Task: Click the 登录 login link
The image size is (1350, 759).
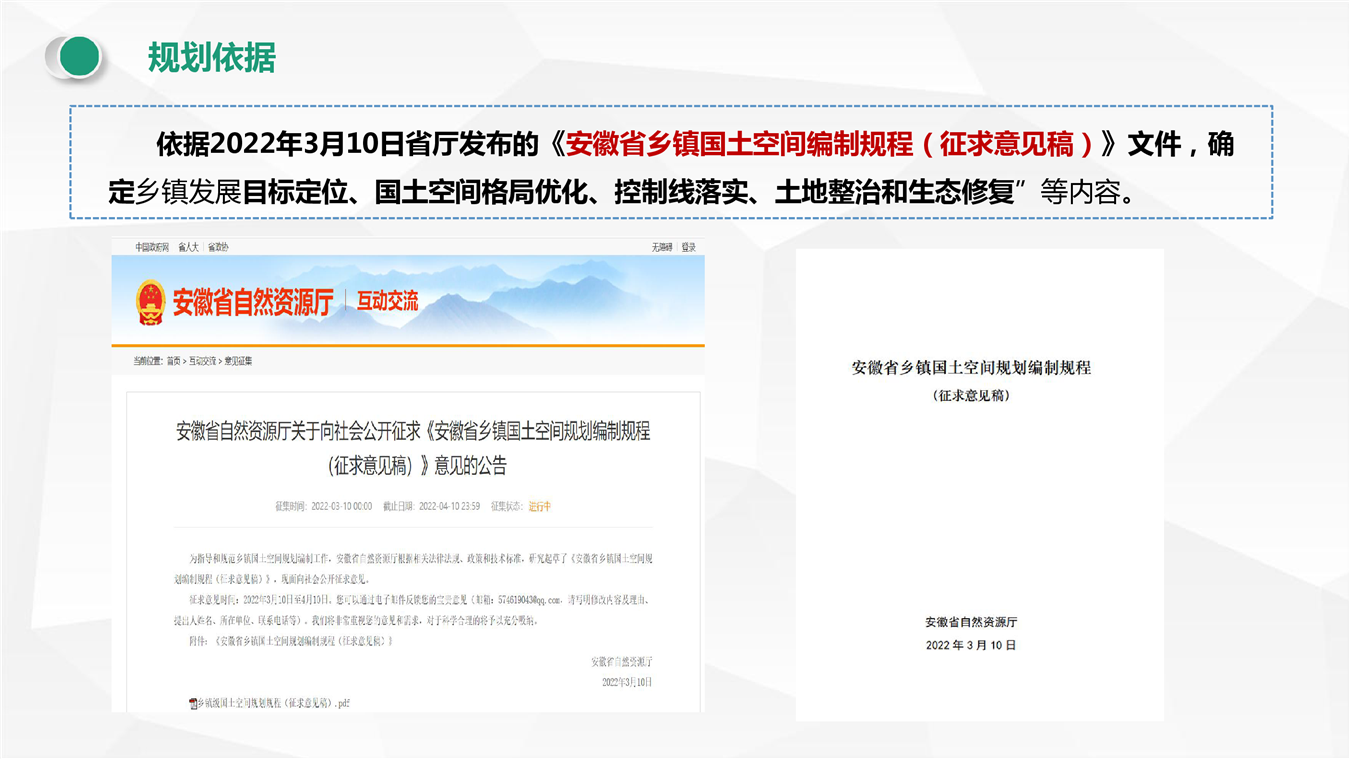Action: click(x=688, y=247)
